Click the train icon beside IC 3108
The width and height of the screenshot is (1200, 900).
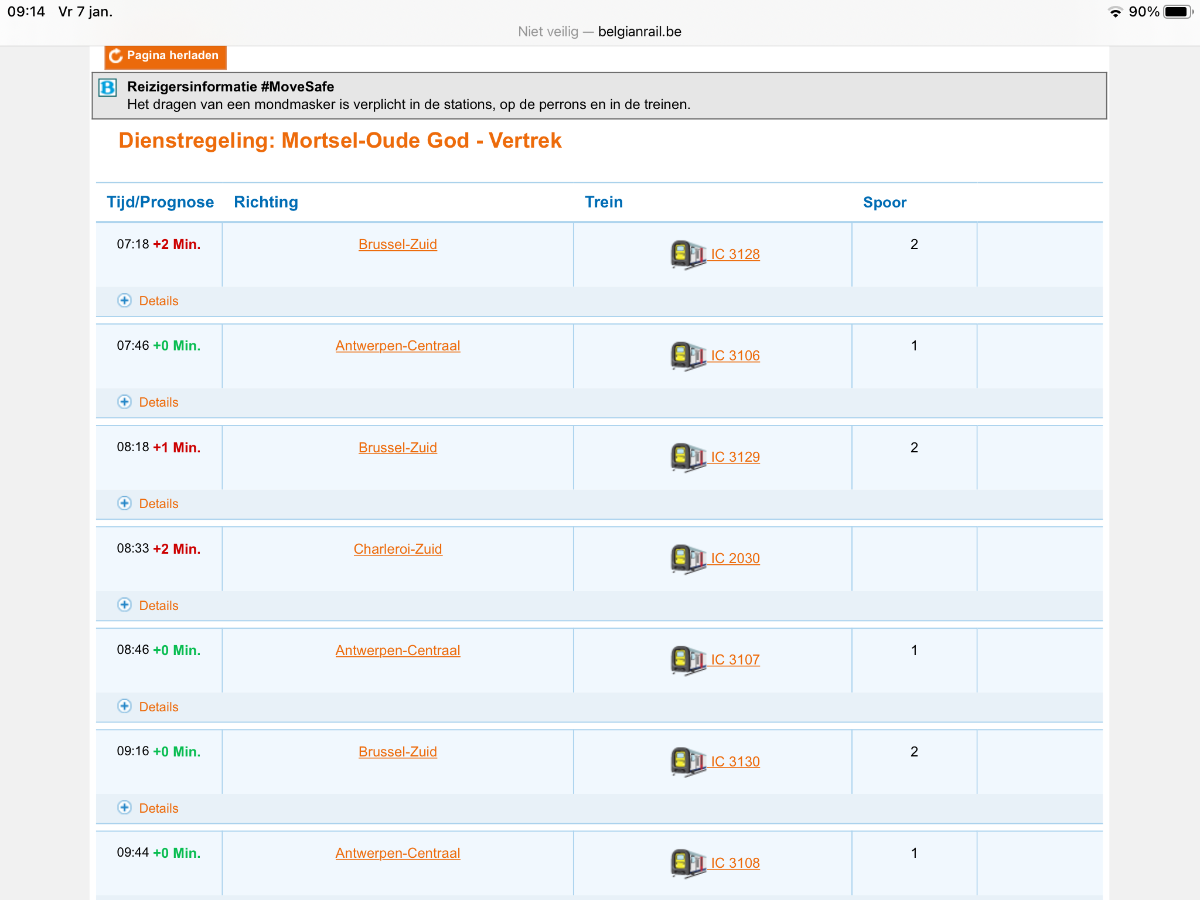point(688,863)
